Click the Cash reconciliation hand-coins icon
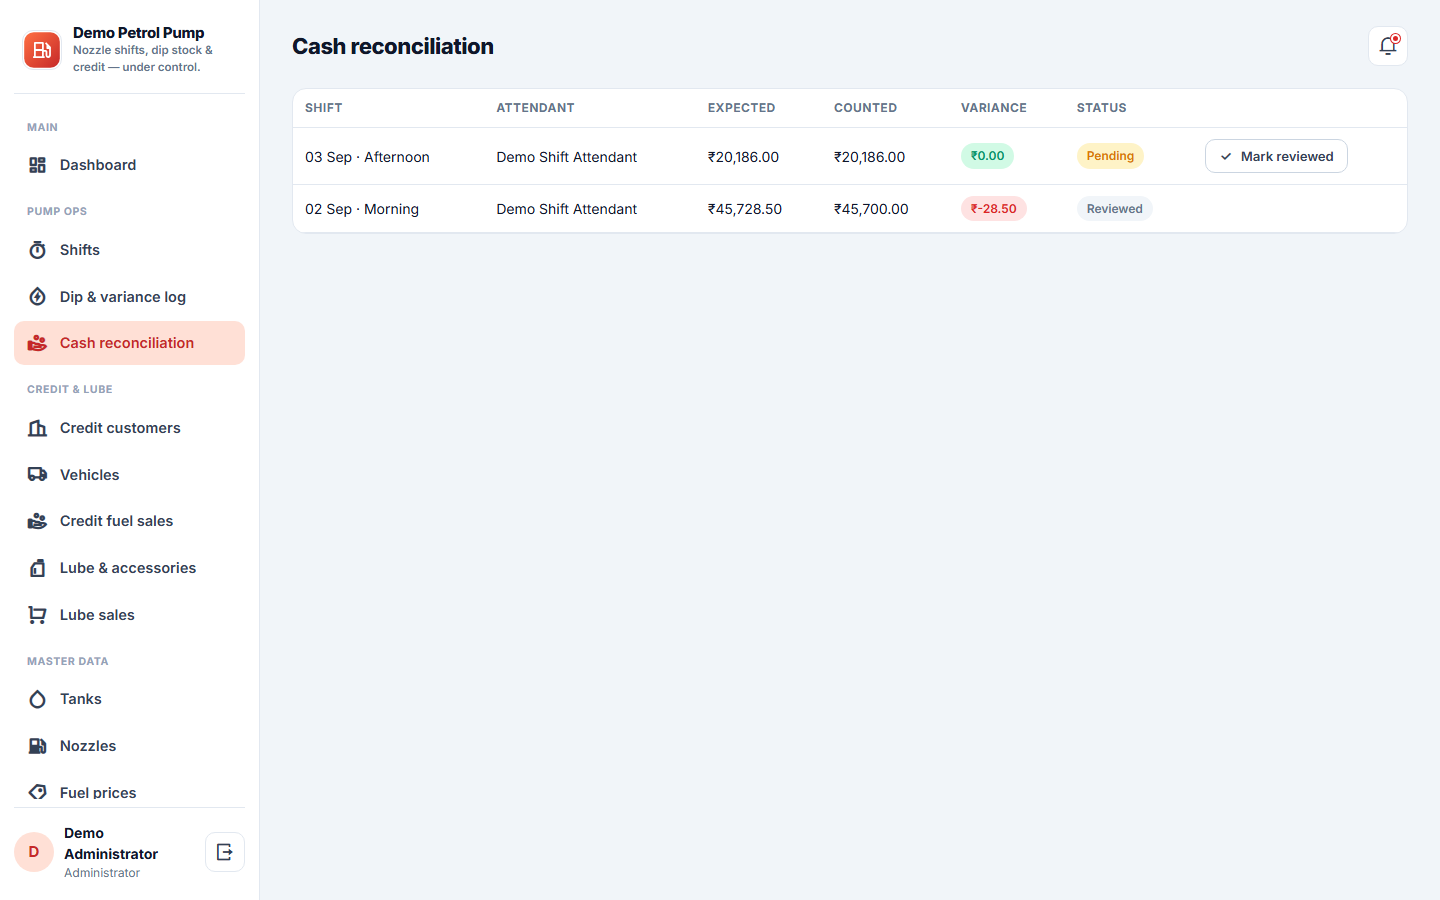Screen dimensions: 1440x900 [38, 343]
